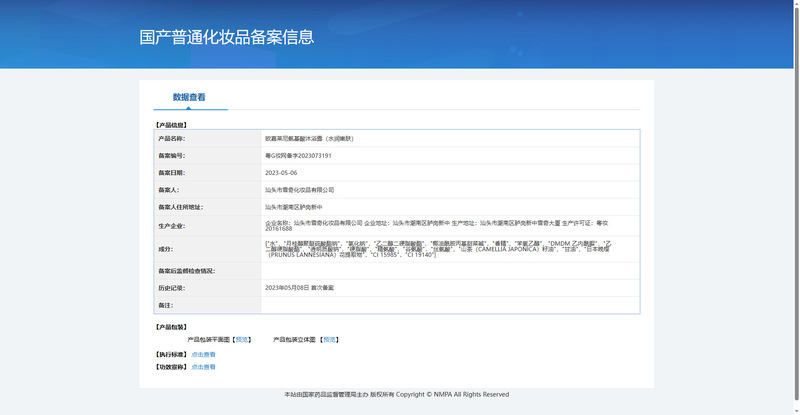This screenshot has width=800, height=415.
Task: Click the 【产品包装】 section heading
Action: pos(171,327)
